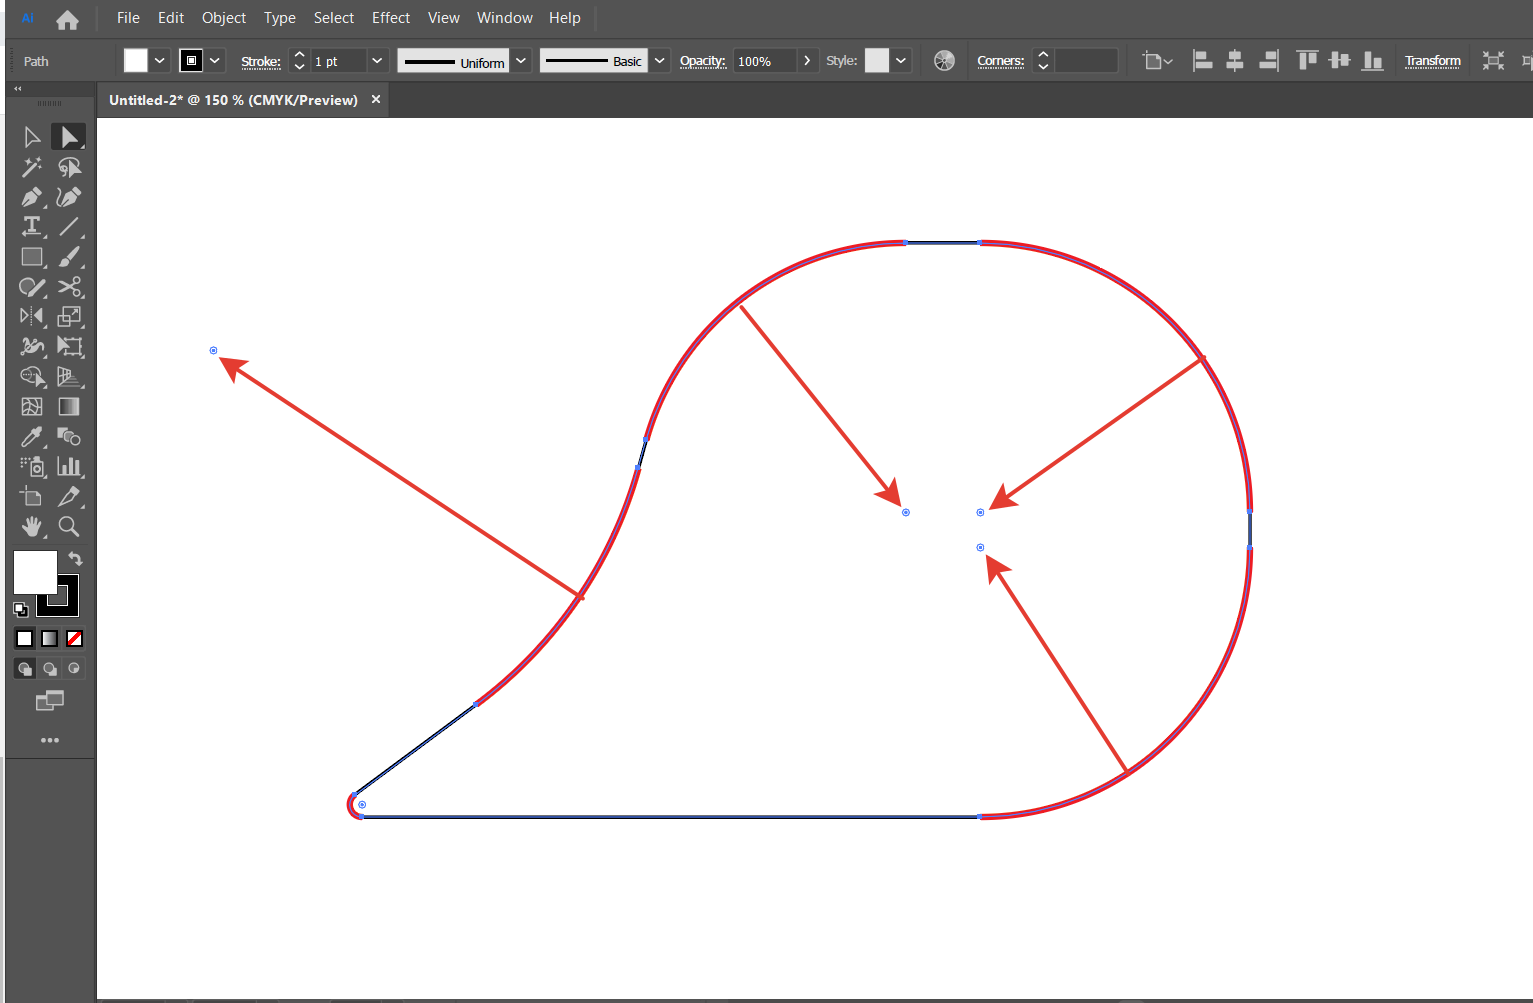Viewport: 1533px width, 1003px height.
Task: Swap the fill and stroke colors
Action: [75, 558]
